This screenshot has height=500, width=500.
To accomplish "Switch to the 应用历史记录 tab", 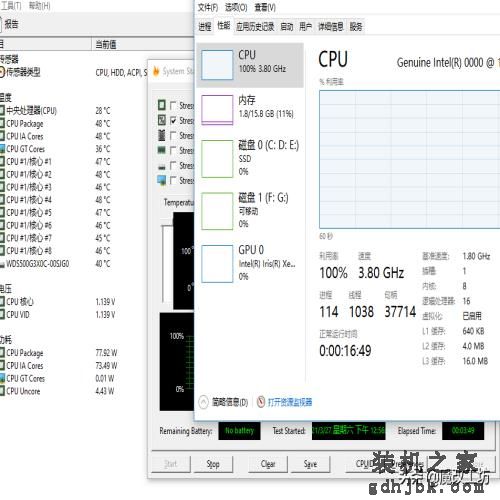I will [255, 26].
